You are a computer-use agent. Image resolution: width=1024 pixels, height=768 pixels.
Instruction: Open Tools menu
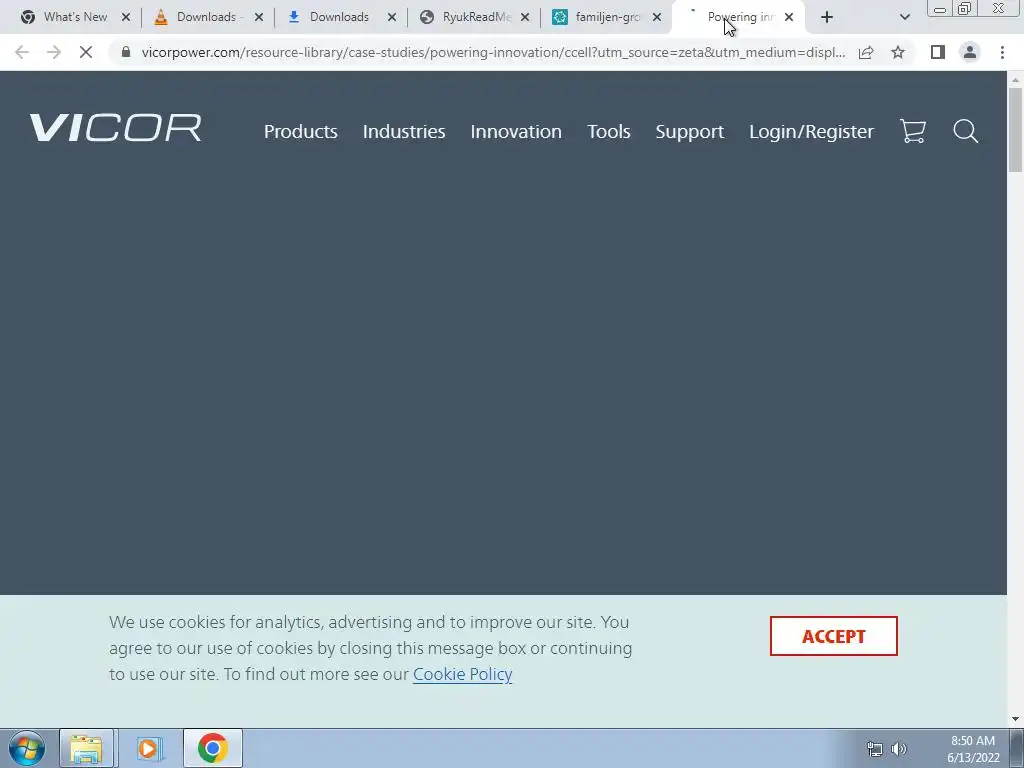tap(609, 131)
